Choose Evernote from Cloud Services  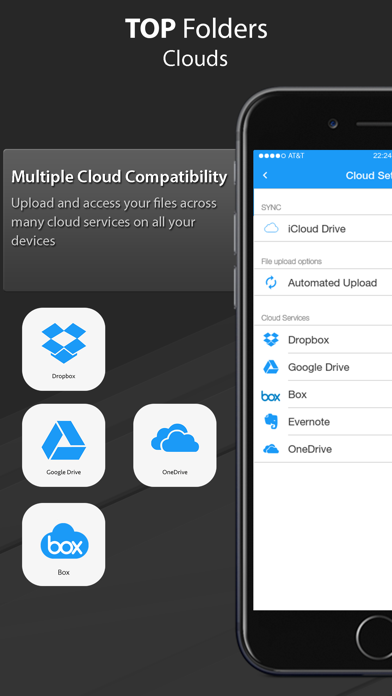[x=323, y=422]
